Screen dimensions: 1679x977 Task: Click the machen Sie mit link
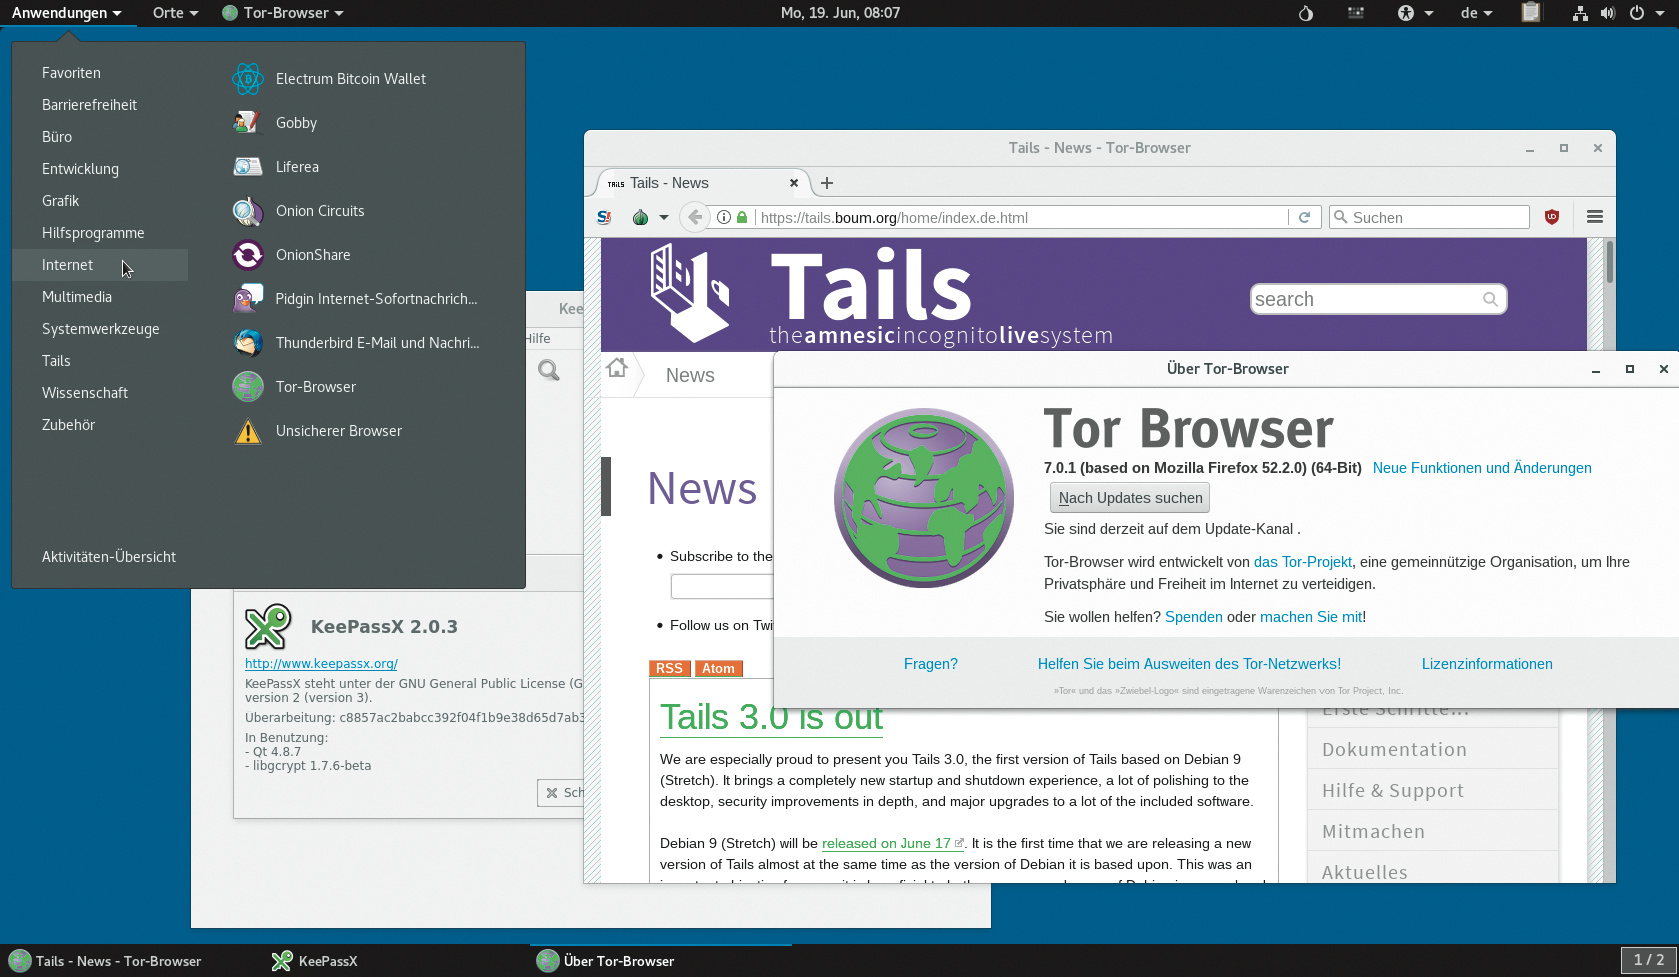tap(1311, 617)
